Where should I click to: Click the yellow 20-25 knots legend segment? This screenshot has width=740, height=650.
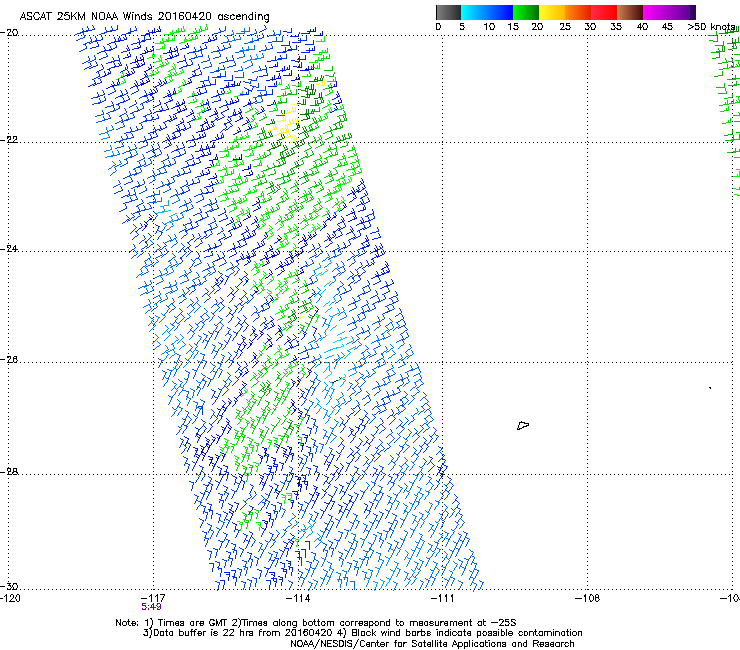tap(552, 12)
